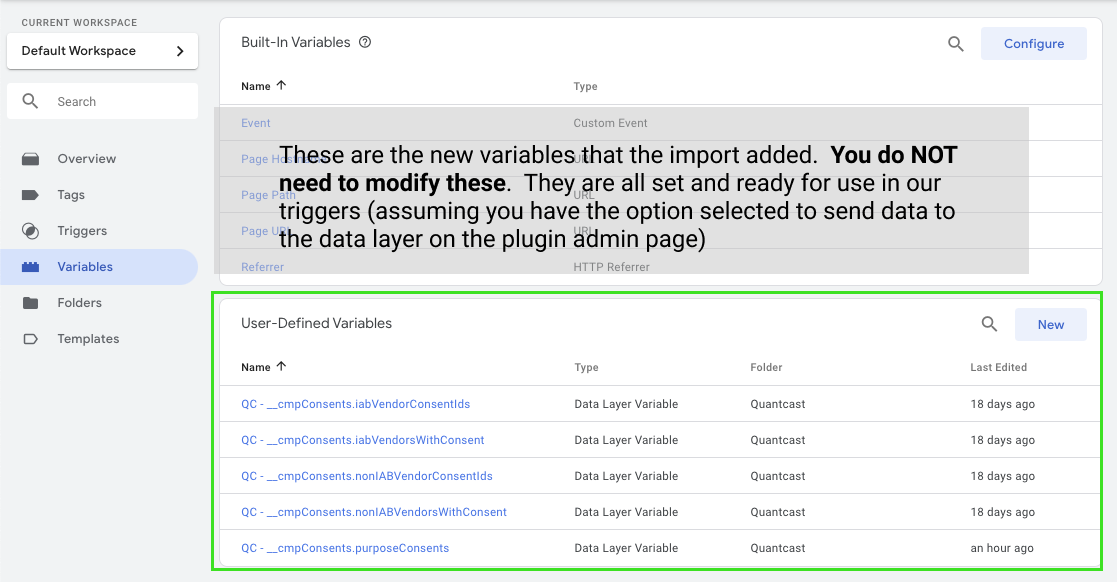Open QC - __cmpConsents.nonIABVendorsWithConsent variable
1117x582 pixels.
pyautogui.click(x=374, y=512)
